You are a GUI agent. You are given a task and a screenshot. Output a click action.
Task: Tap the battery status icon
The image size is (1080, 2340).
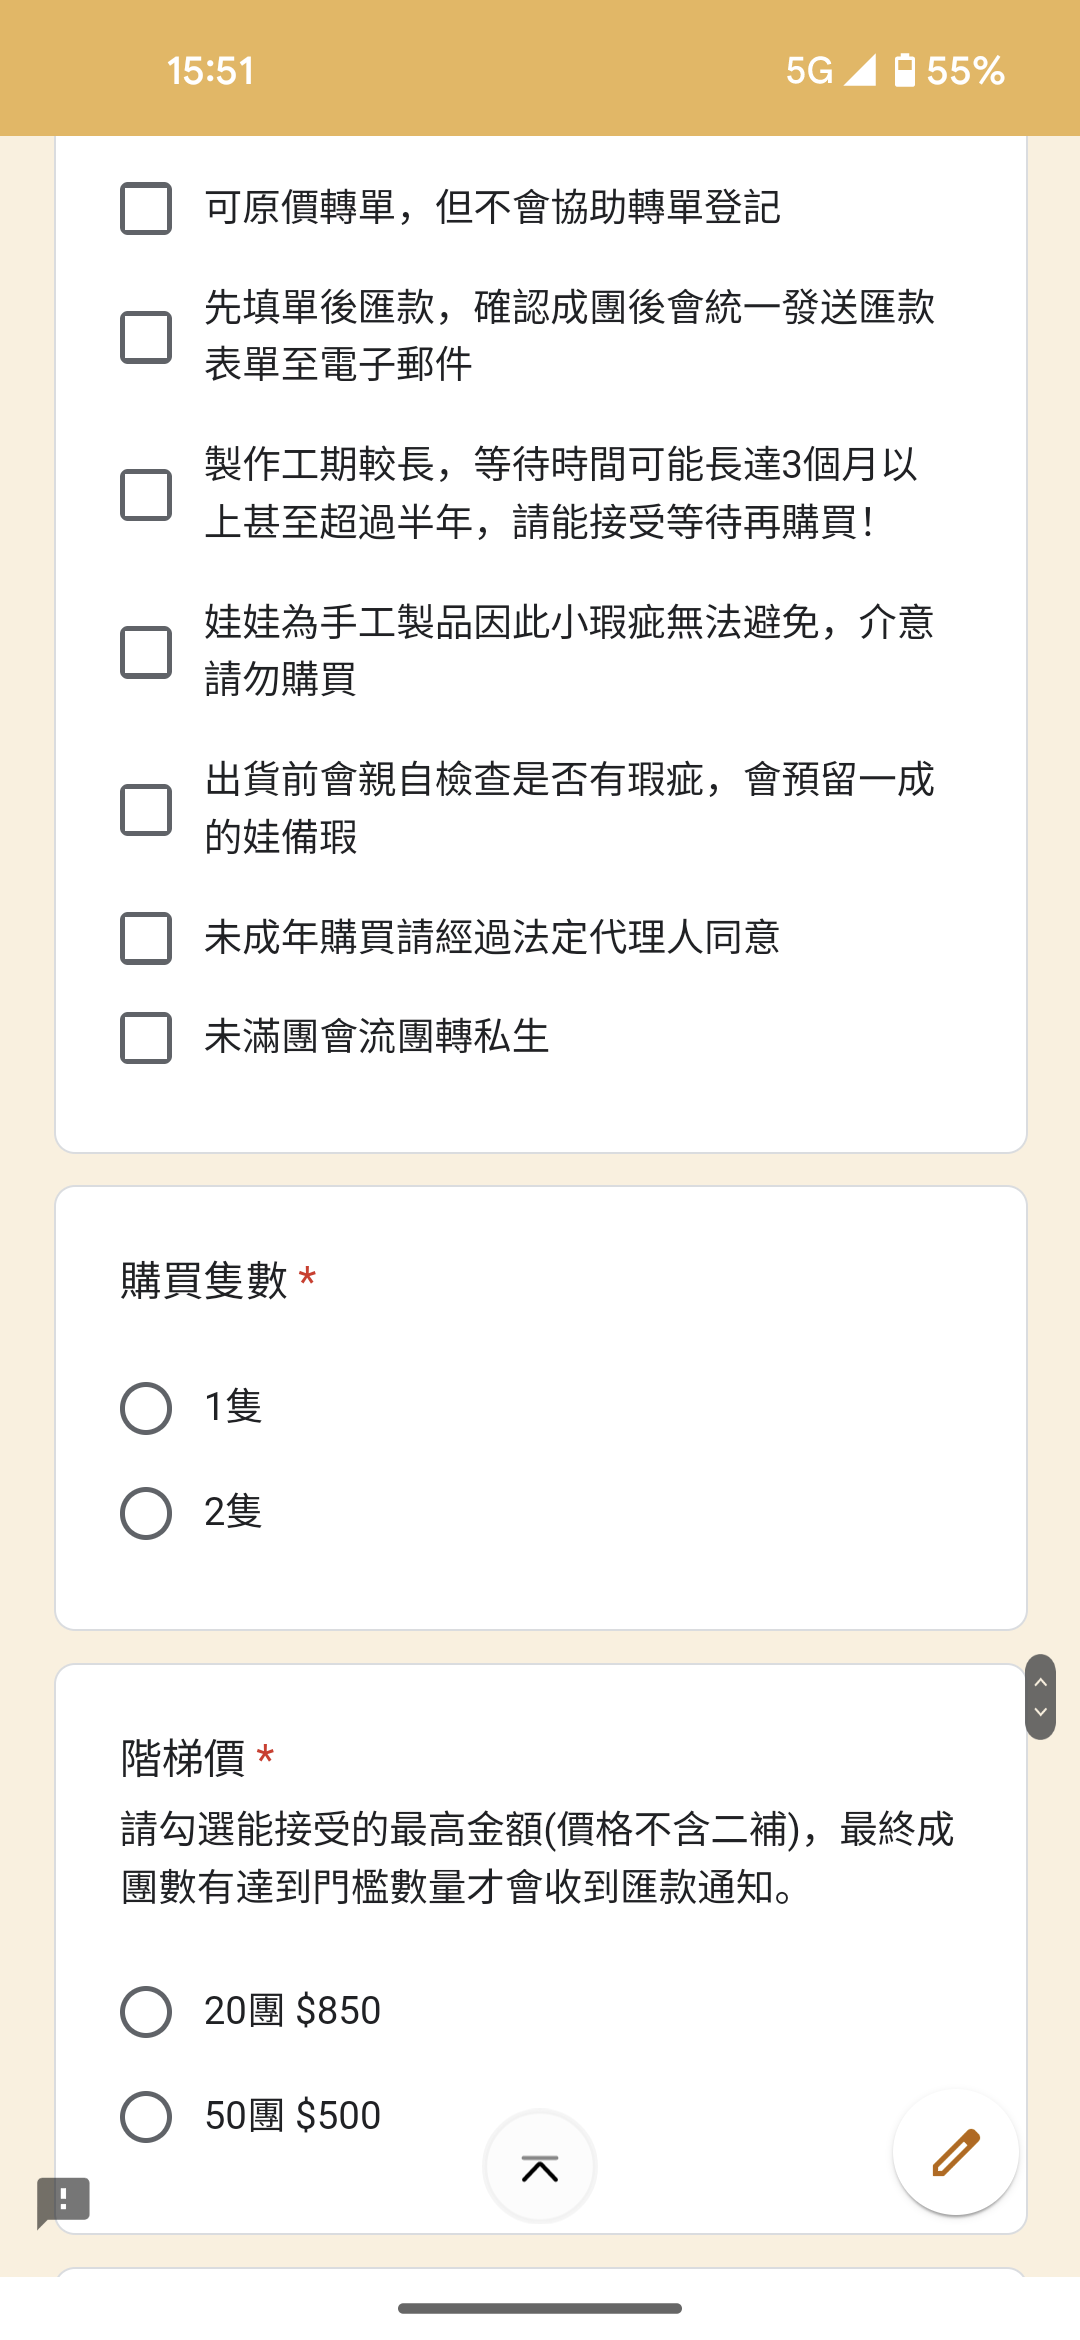point(904,71)
